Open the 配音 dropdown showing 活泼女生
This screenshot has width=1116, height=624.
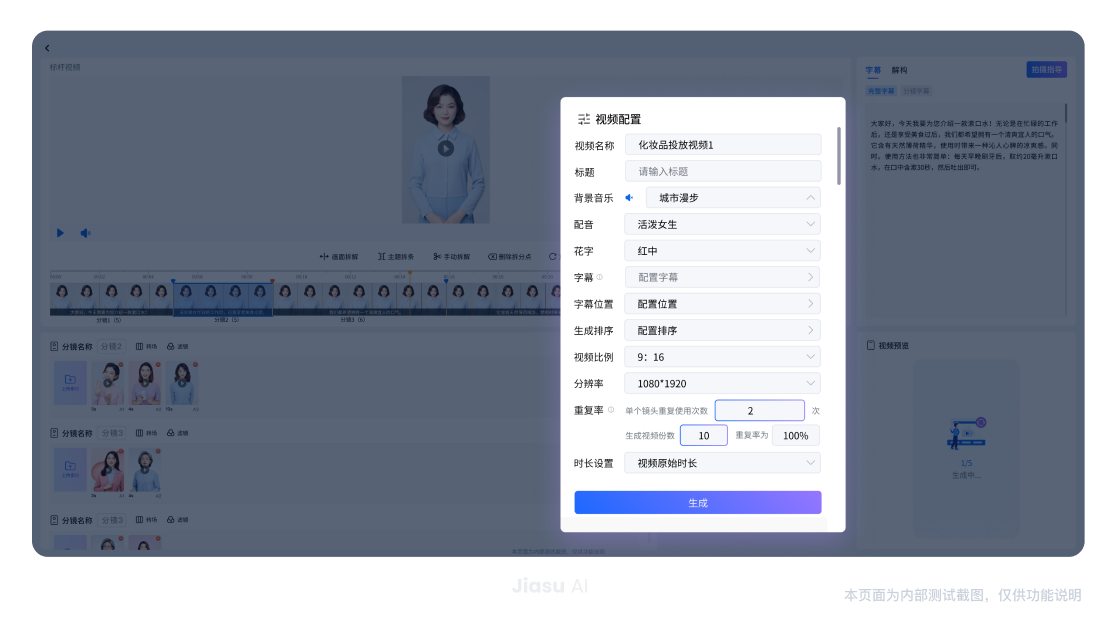(722, 224)
